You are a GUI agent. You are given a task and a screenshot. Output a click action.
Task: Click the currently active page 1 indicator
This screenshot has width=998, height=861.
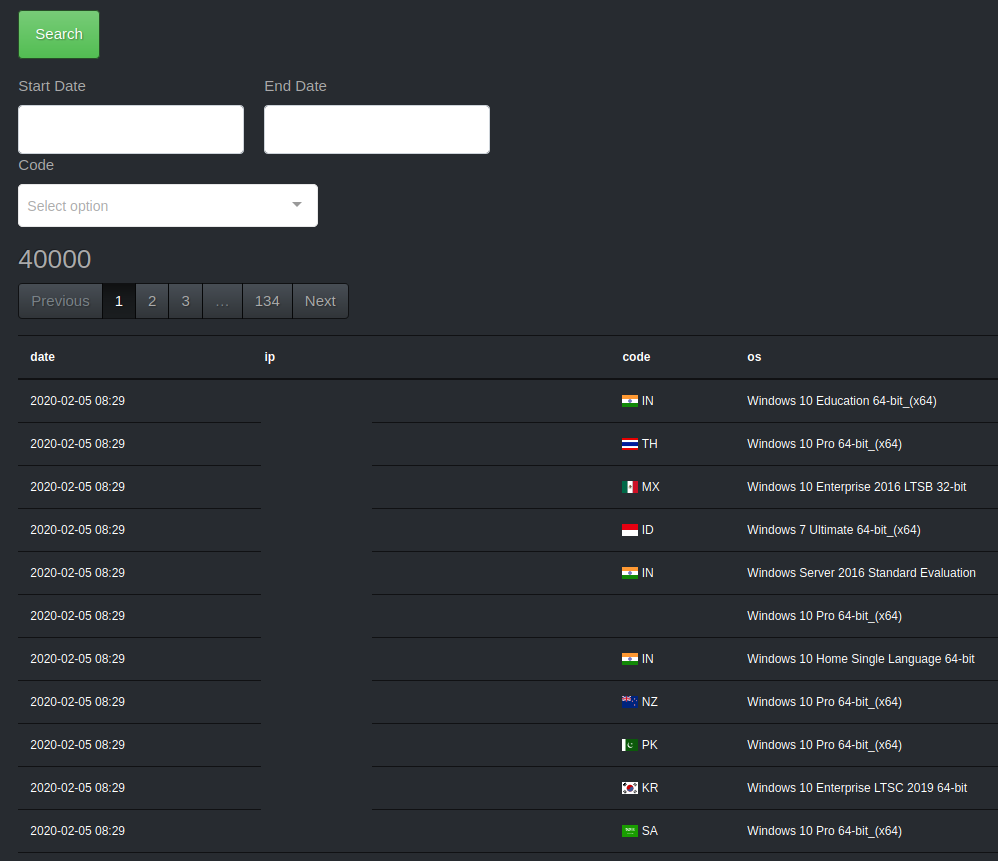pos(118,300)
